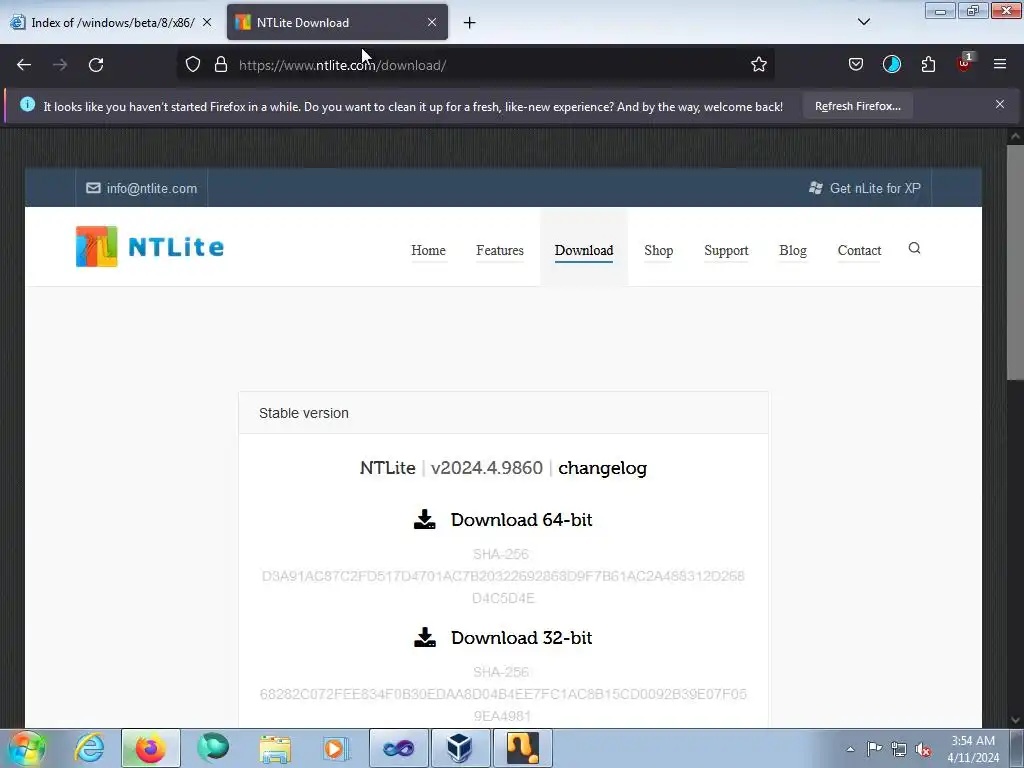Click the scrollbar down arrow

click(x=1015, y=720)
